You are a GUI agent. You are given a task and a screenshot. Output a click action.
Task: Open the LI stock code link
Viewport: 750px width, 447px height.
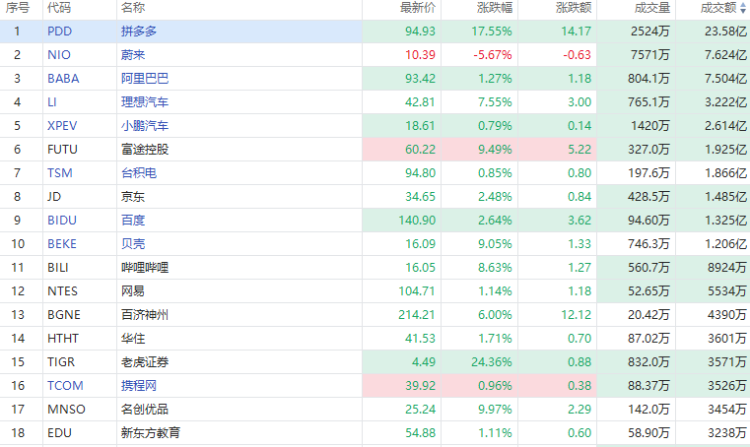pos(52,102)
